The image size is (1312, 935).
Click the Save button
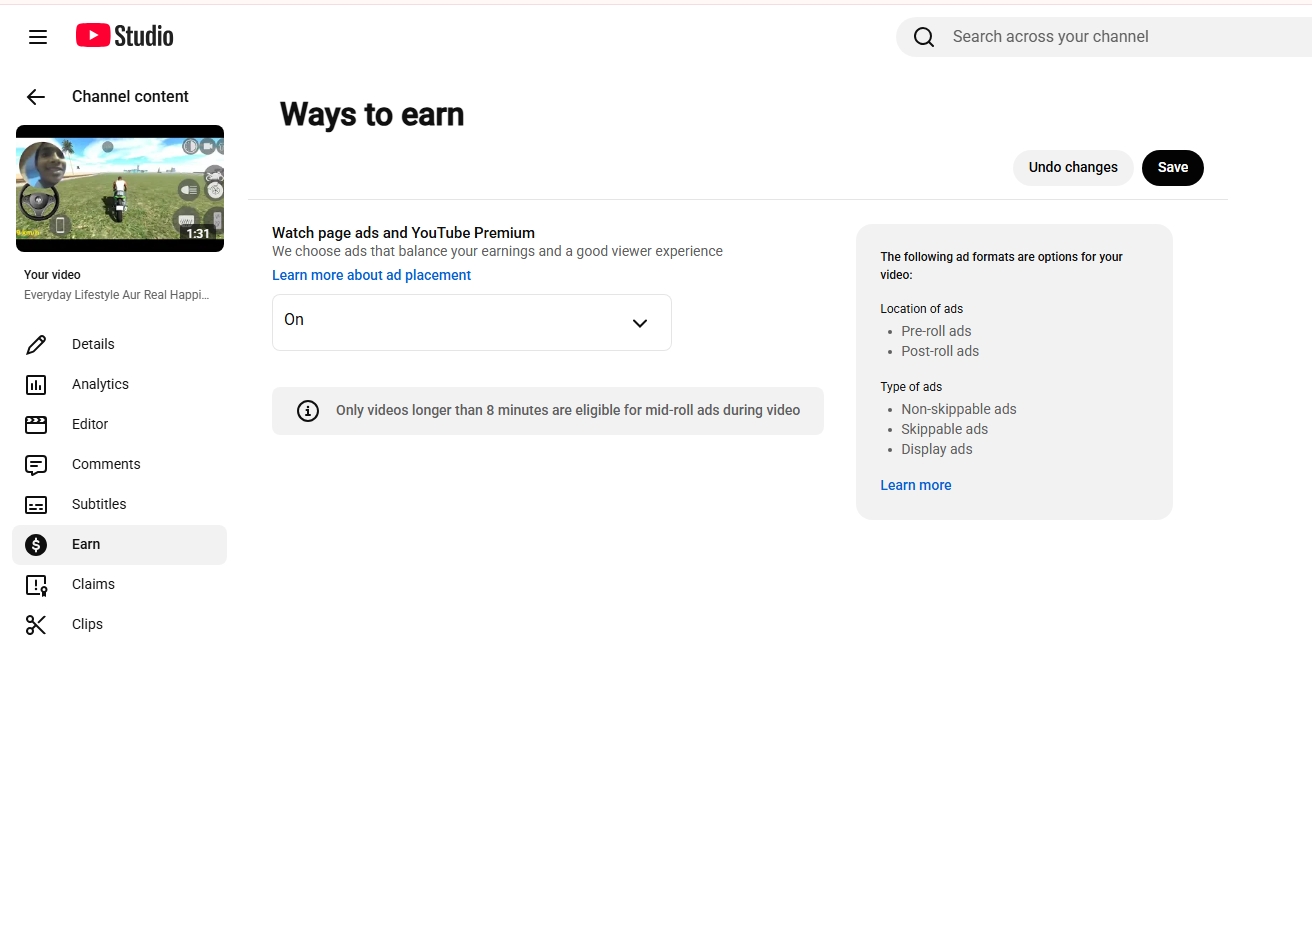pos(1173,168)
